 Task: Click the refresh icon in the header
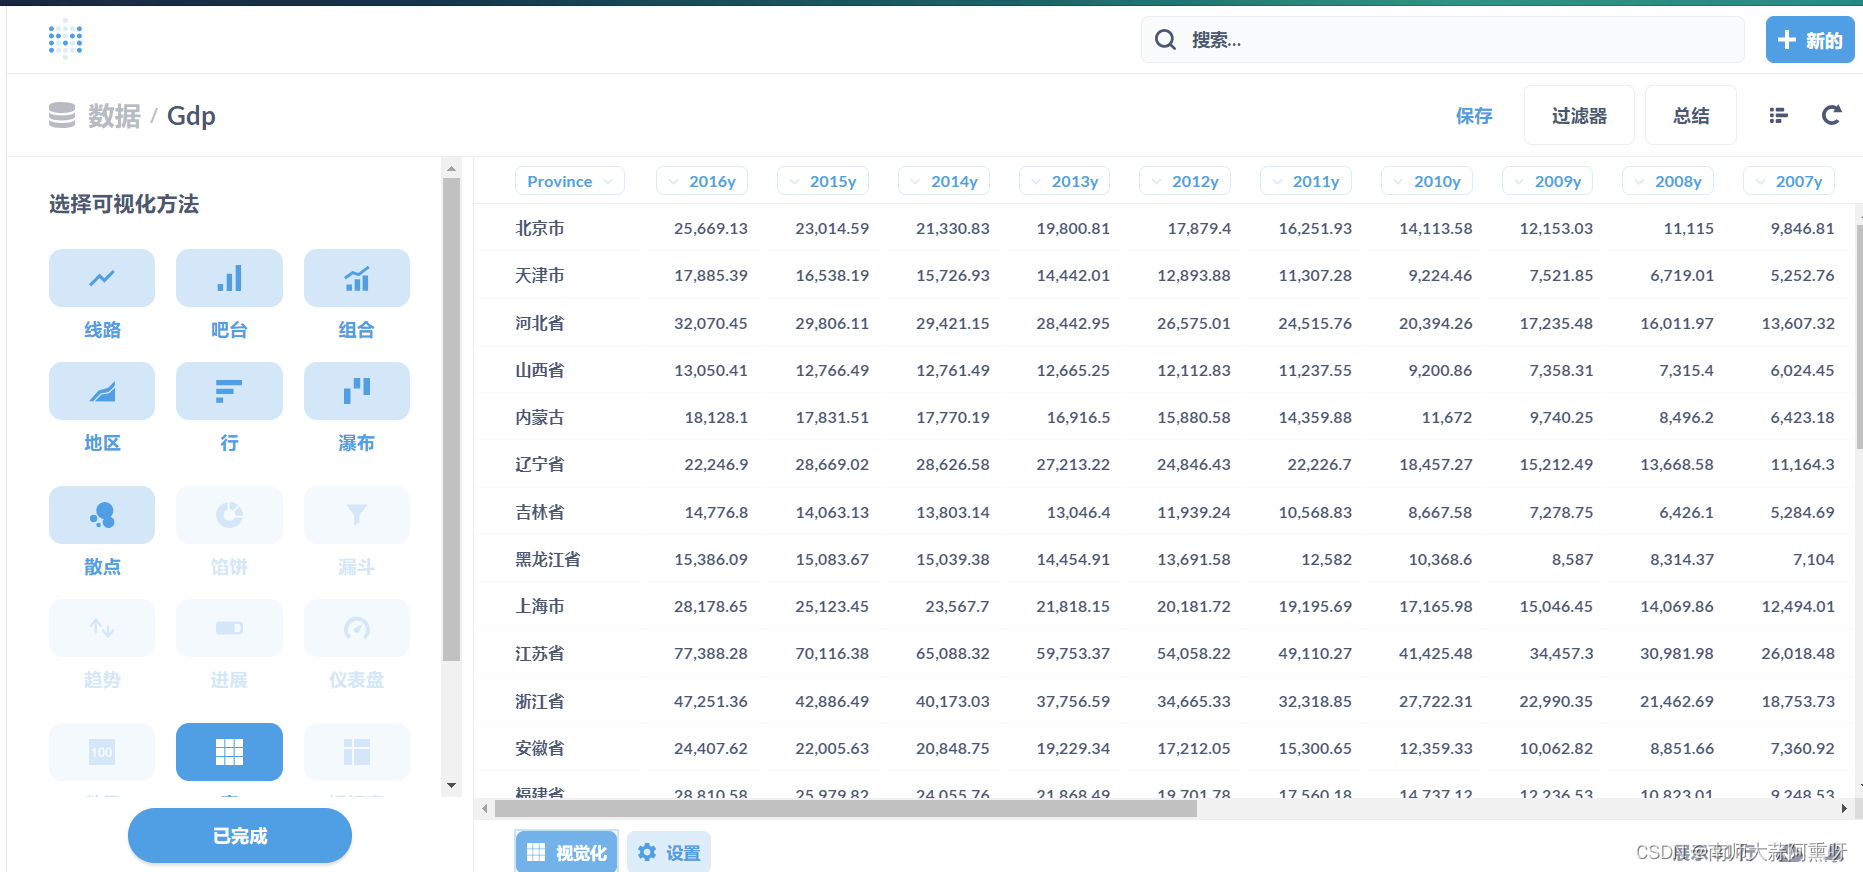click(x=1831, y=116)
